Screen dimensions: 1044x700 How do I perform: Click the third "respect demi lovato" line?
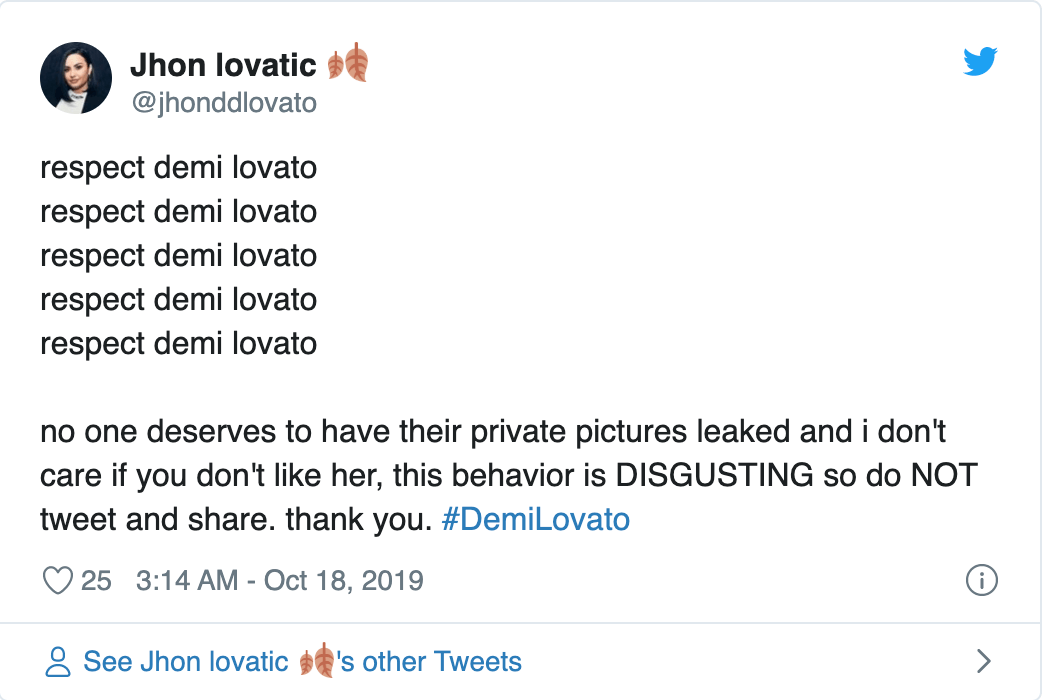178,255
